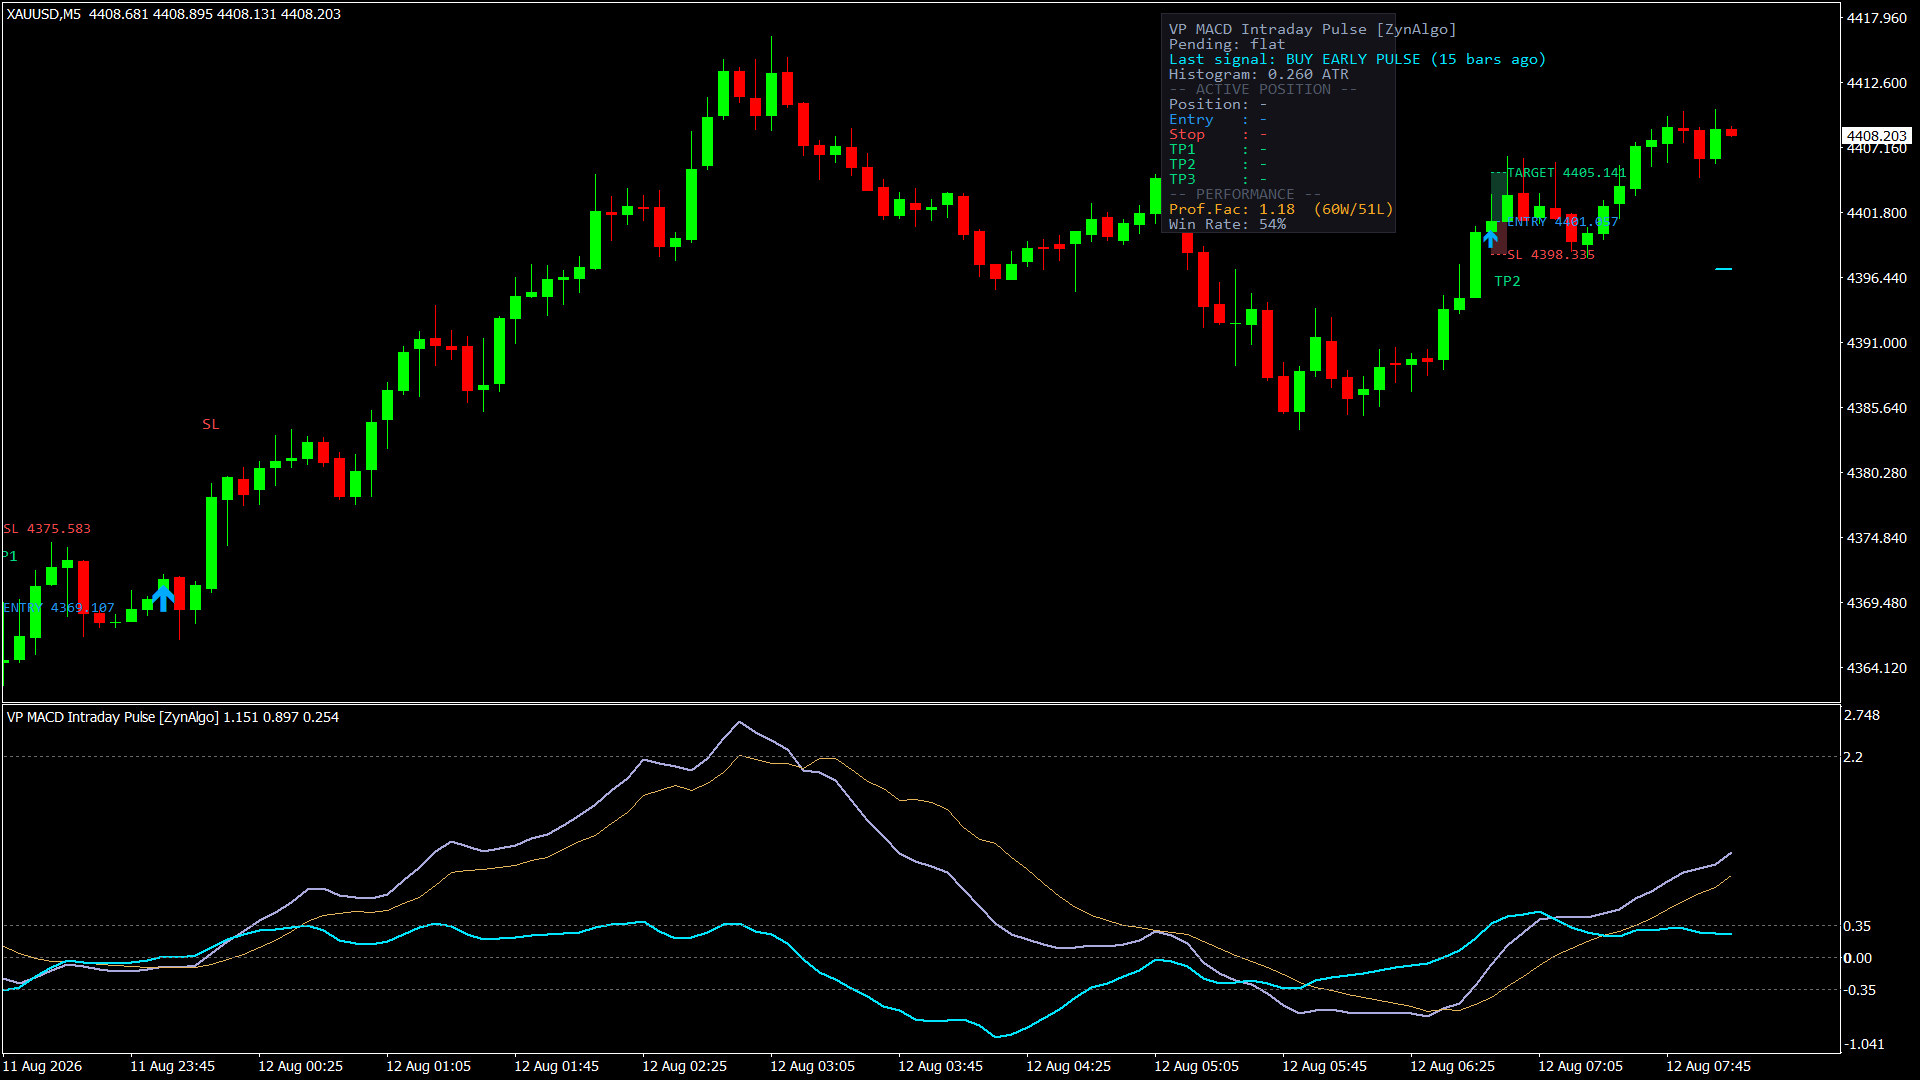Click the Win Rate 54% line
Viewport: 1920px width, 1080px height.
coord(1227,224)
